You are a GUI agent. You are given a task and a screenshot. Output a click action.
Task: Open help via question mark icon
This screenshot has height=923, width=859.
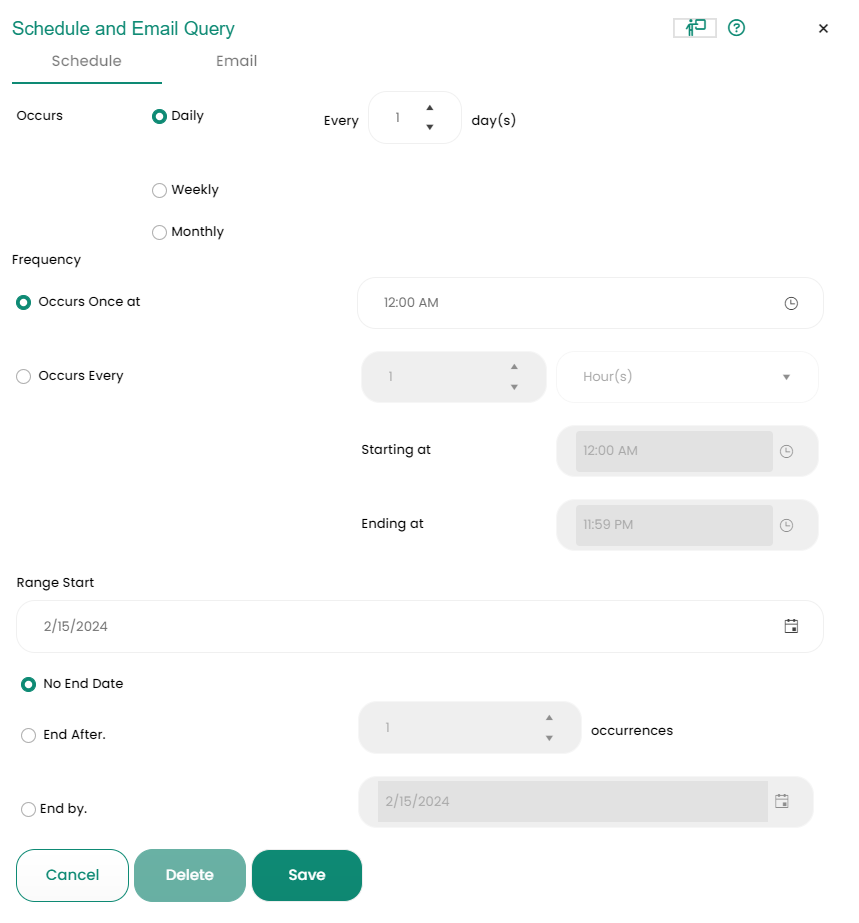[x=737, y=28]
